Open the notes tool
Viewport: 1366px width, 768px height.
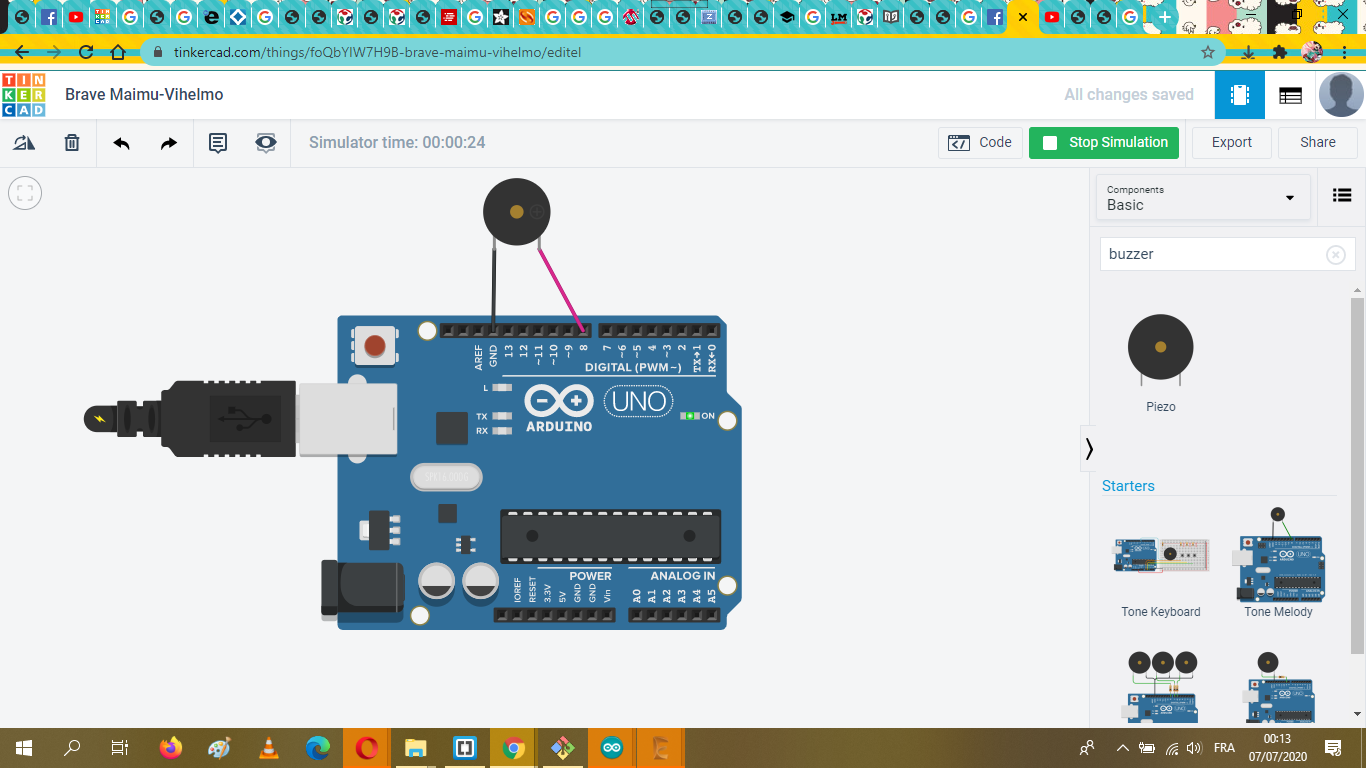[218, 143]
